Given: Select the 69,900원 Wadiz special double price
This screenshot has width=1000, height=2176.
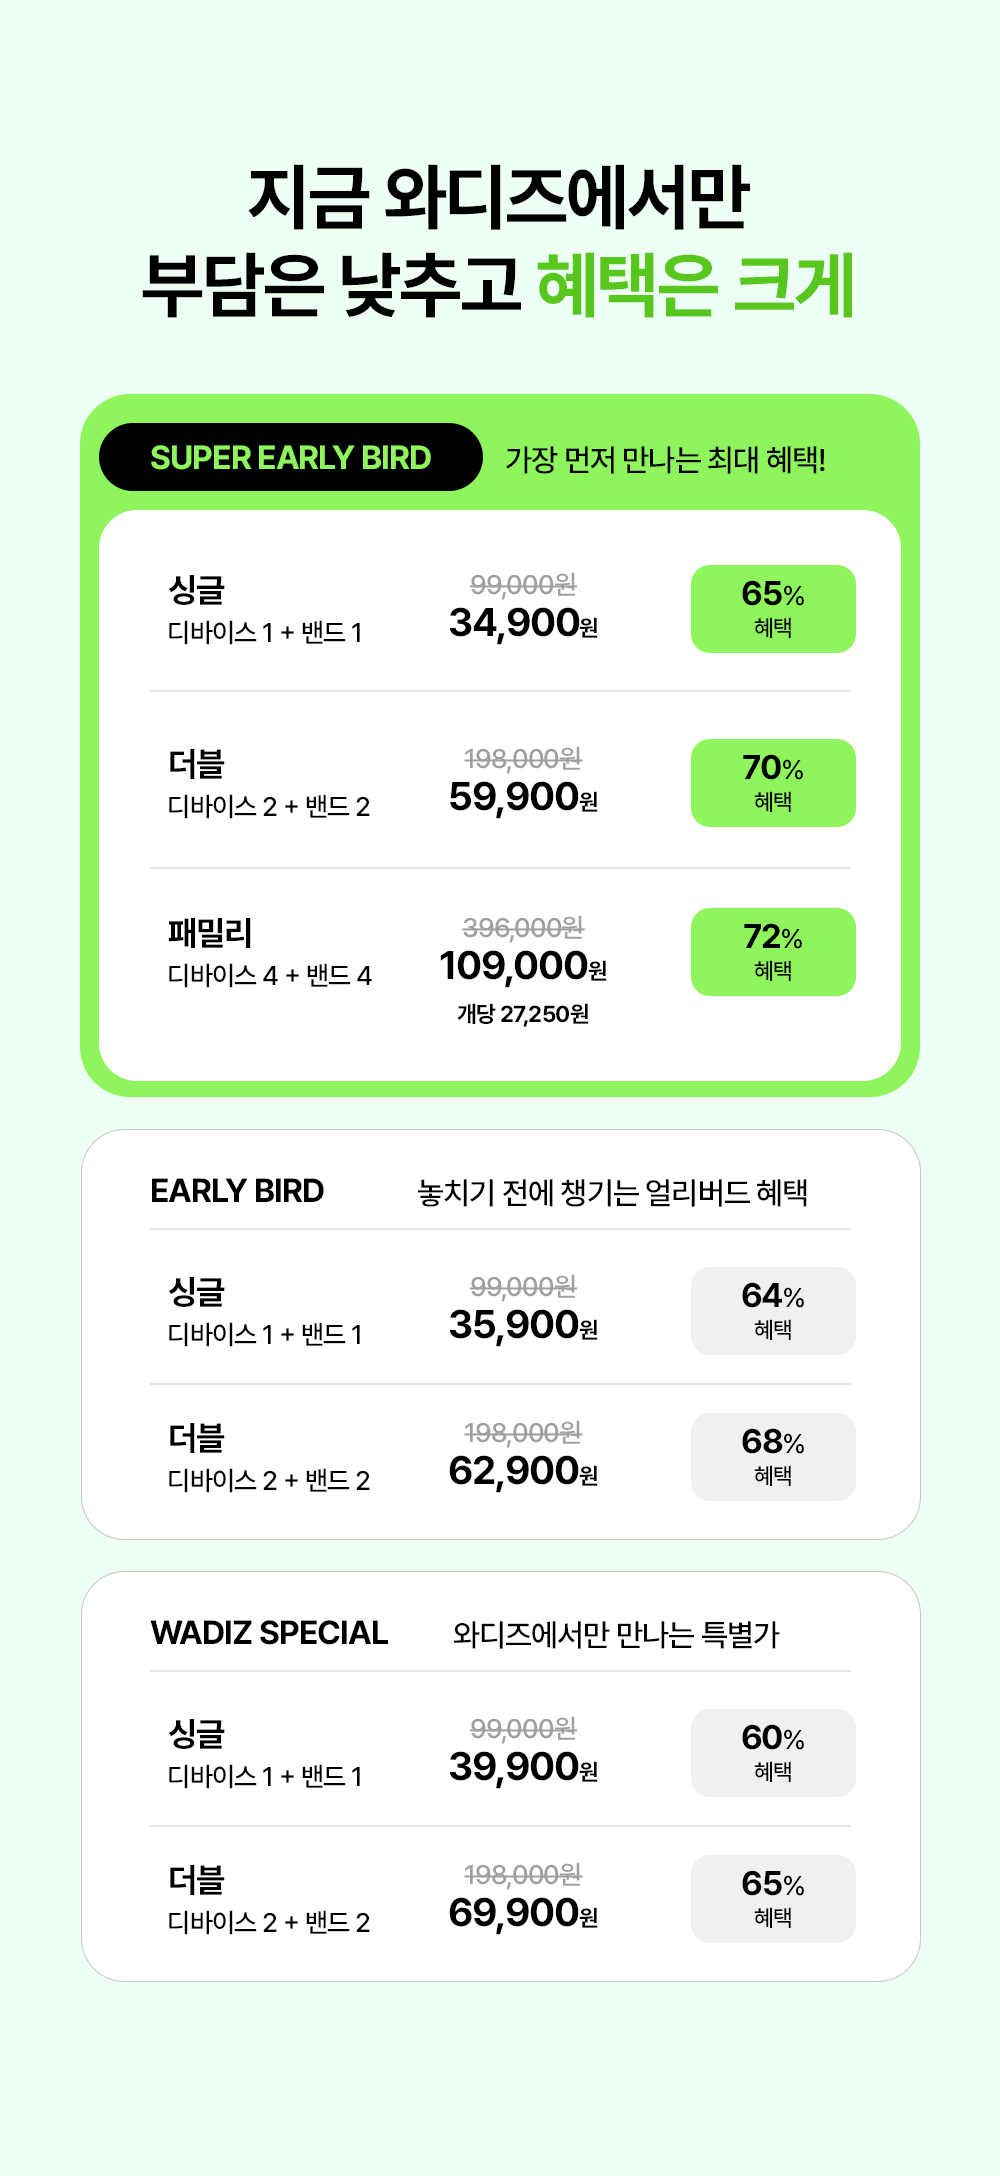Looking at the screenshot, I should click(x=524, y=1913).
